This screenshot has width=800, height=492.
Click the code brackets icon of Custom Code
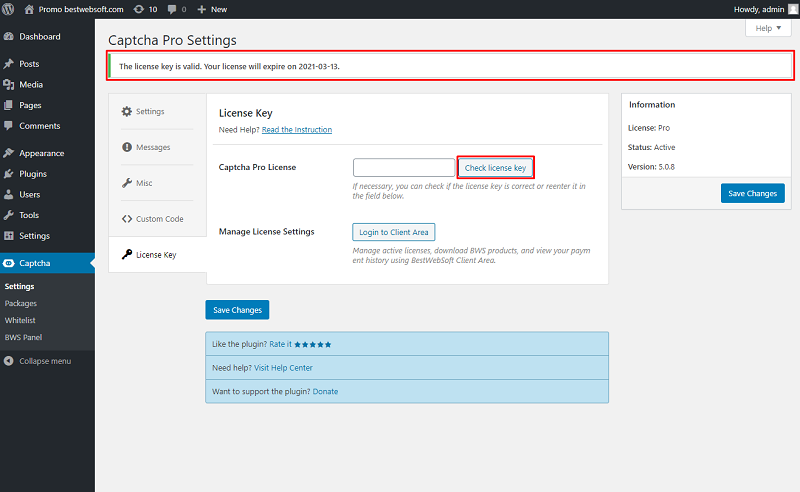[x=127, y=219]
